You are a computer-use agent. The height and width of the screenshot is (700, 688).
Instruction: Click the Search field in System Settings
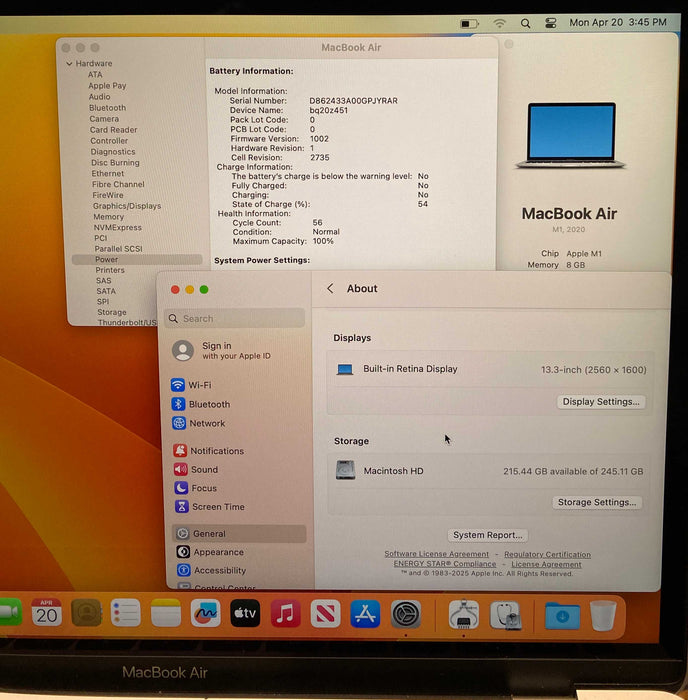pyautogui.click(x=235, y=318)
